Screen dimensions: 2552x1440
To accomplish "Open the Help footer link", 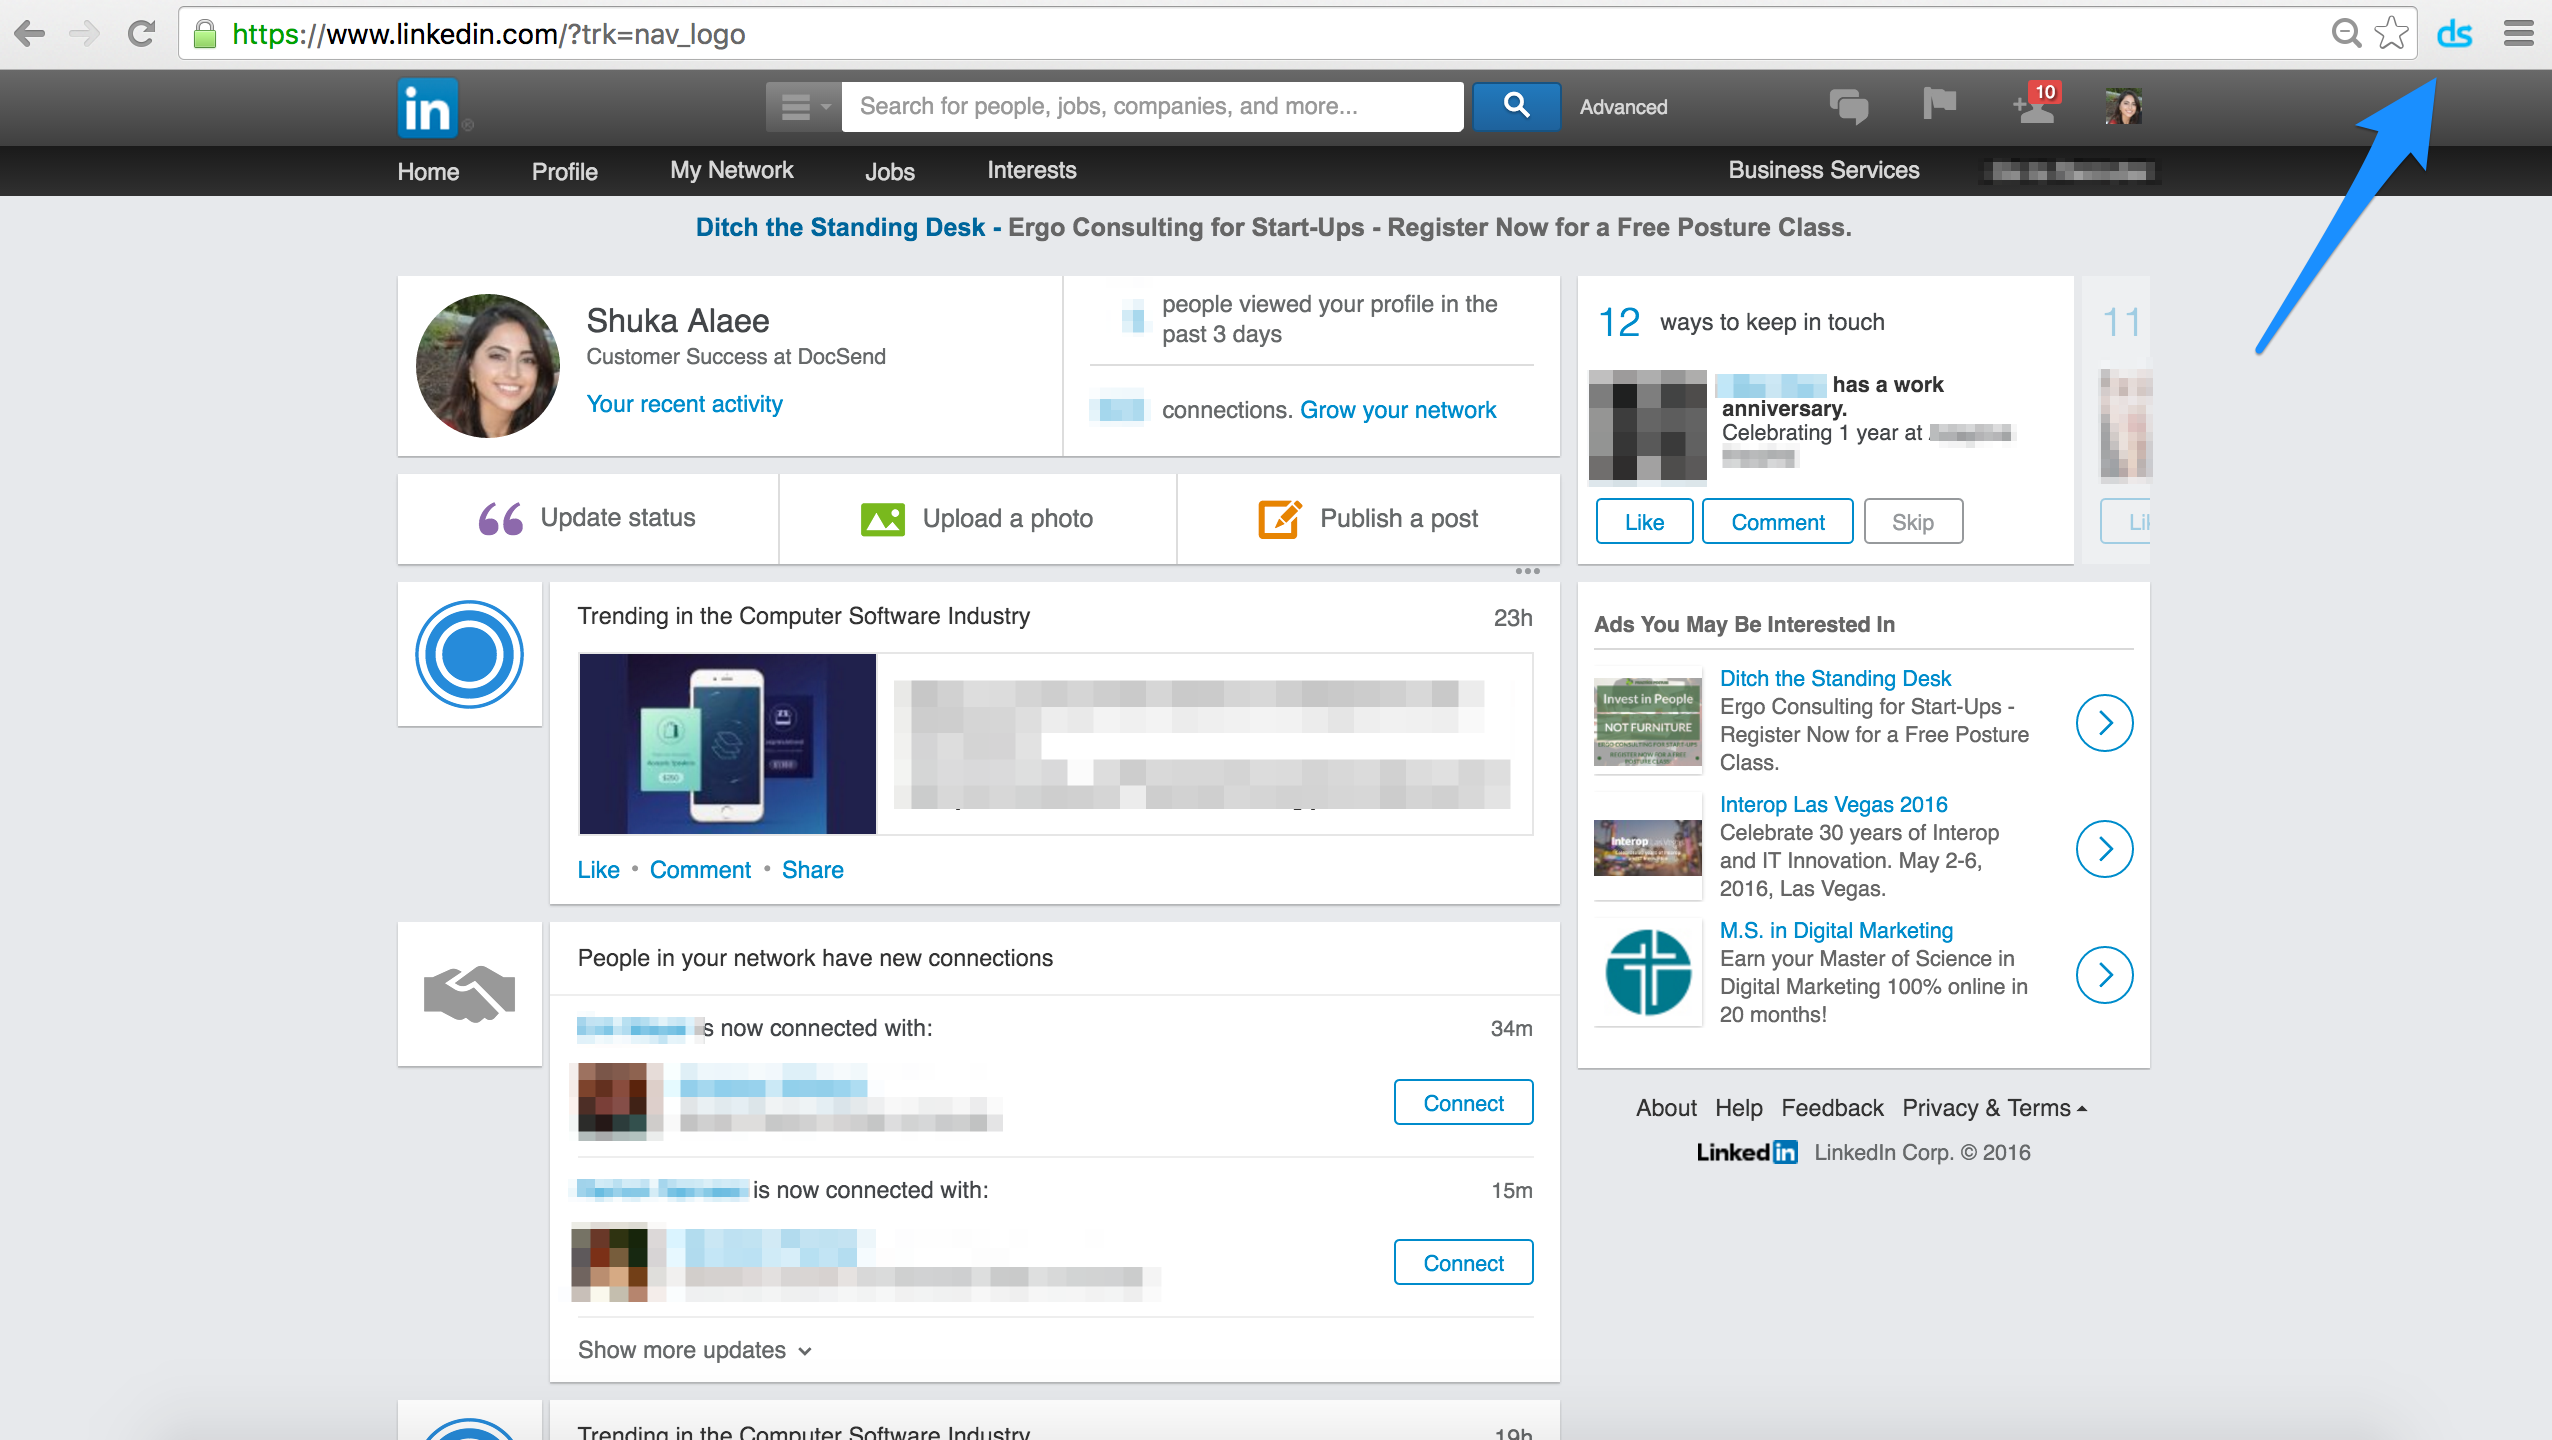I will pyautogui.click(x=1739, y=1108).
